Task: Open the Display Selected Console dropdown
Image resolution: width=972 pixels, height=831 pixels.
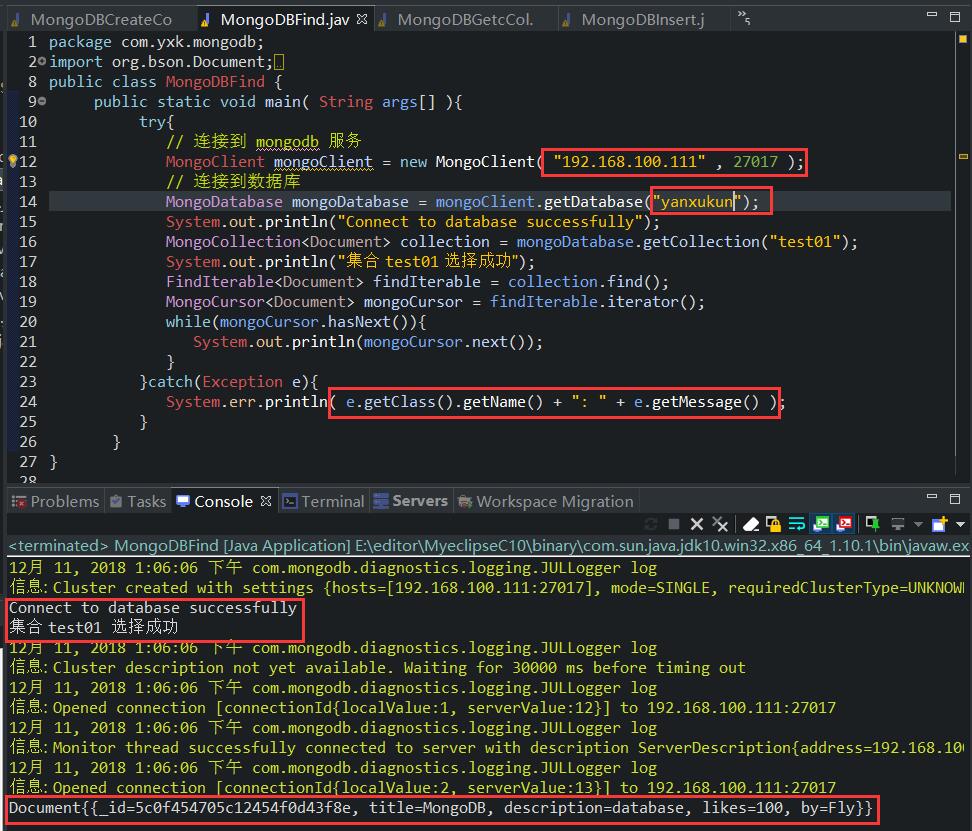Action: click(x=918, y=525)
